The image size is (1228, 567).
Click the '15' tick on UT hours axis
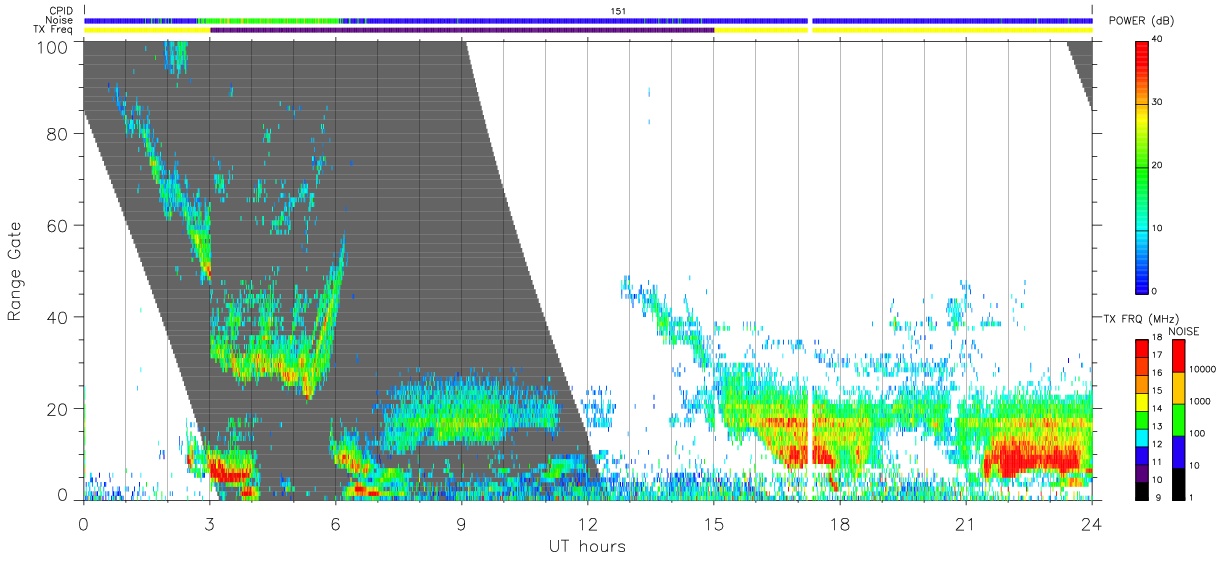(x=714, y=523)
